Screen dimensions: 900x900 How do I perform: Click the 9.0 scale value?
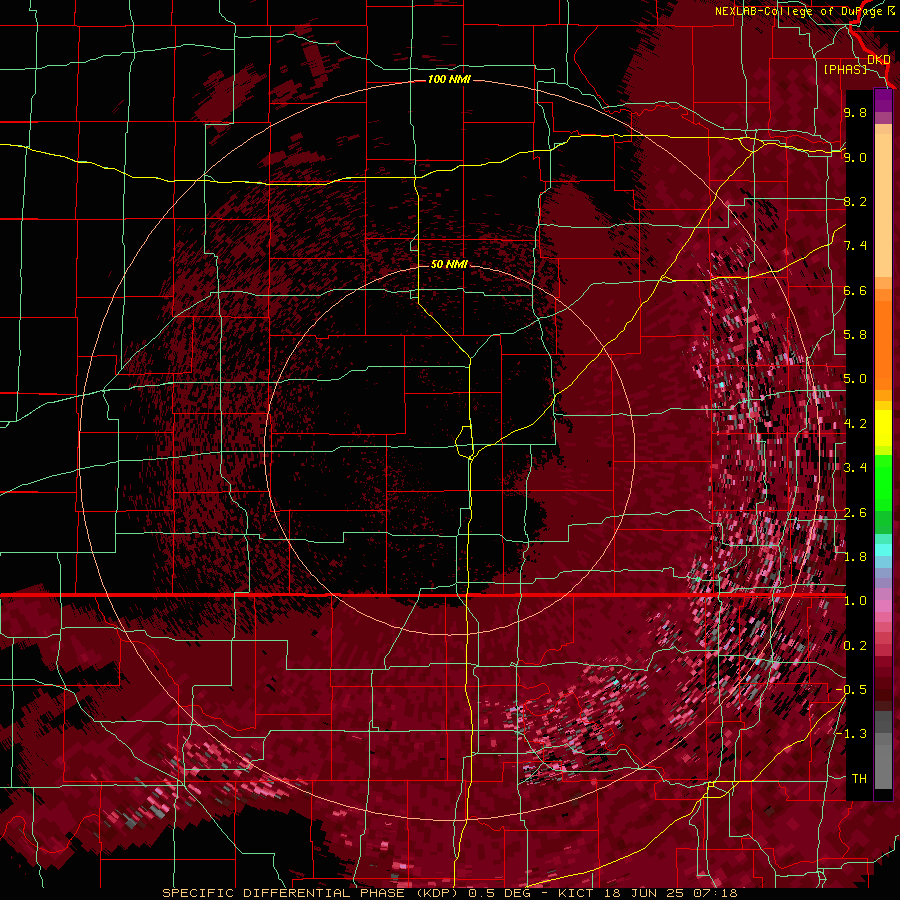point(855,157)
